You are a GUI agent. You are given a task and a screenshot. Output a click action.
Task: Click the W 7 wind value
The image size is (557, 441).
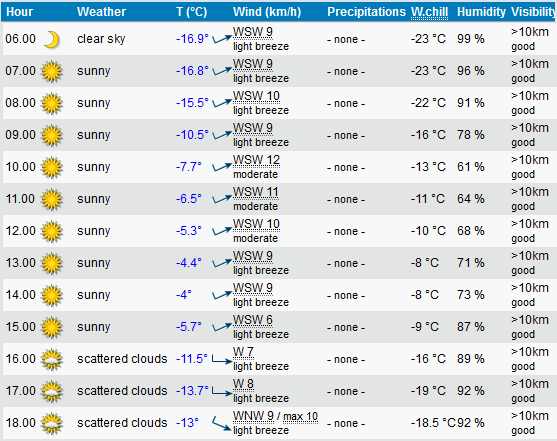coord(243,352)
